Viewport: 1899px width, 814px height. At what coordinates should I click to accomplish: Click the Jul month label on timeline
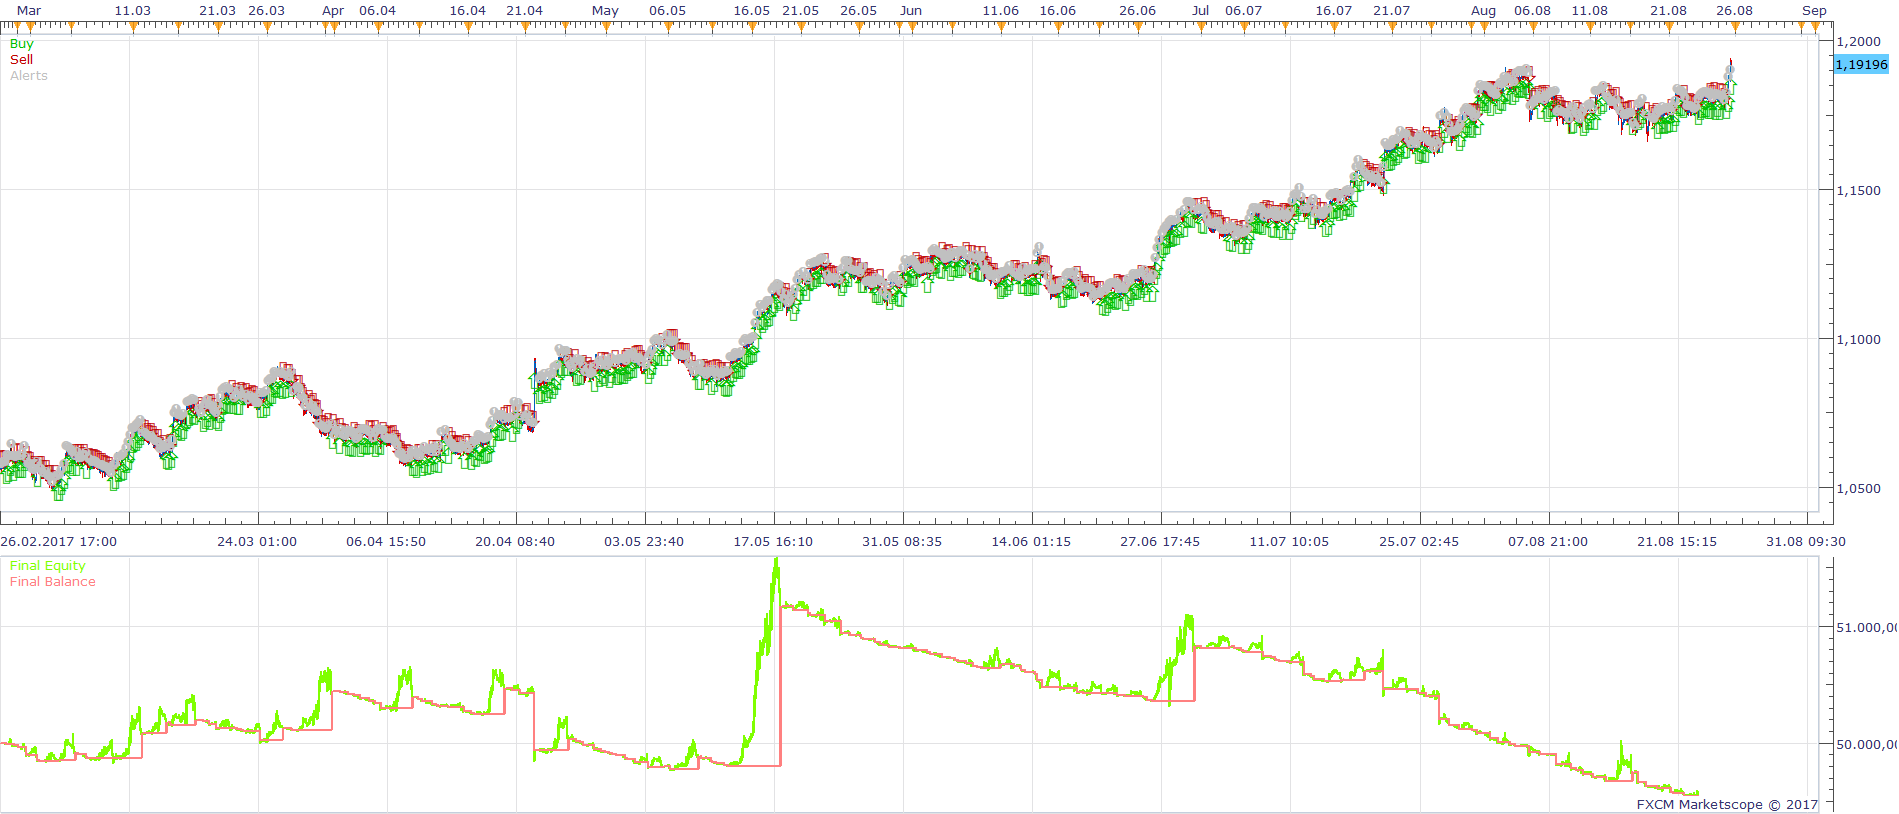pos(1200,10)
